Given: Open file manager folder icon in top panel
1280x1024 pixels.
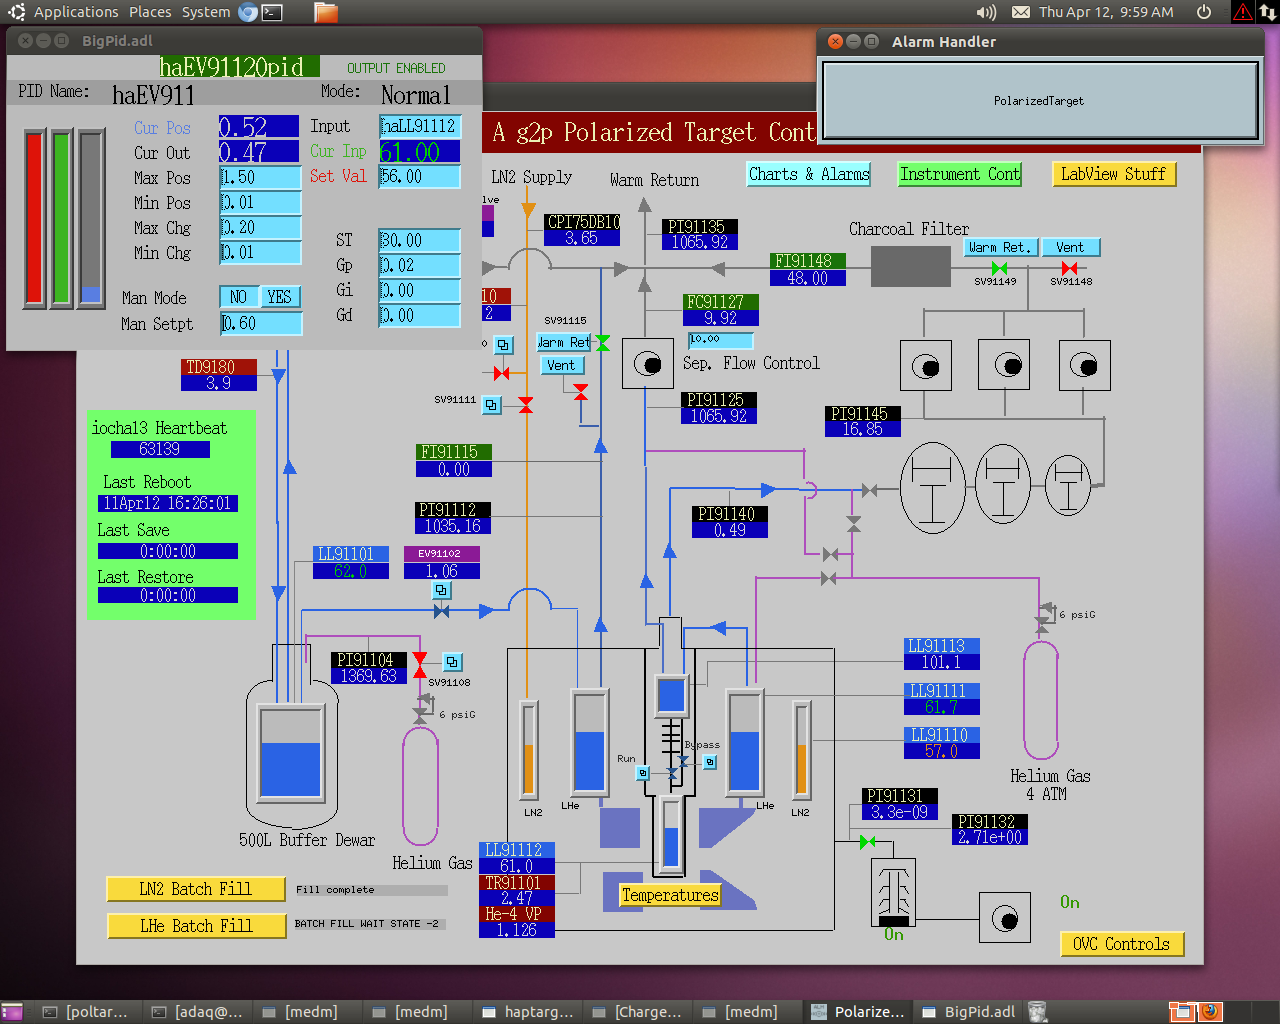Looking at the screenshot, I should pos(325,12).
